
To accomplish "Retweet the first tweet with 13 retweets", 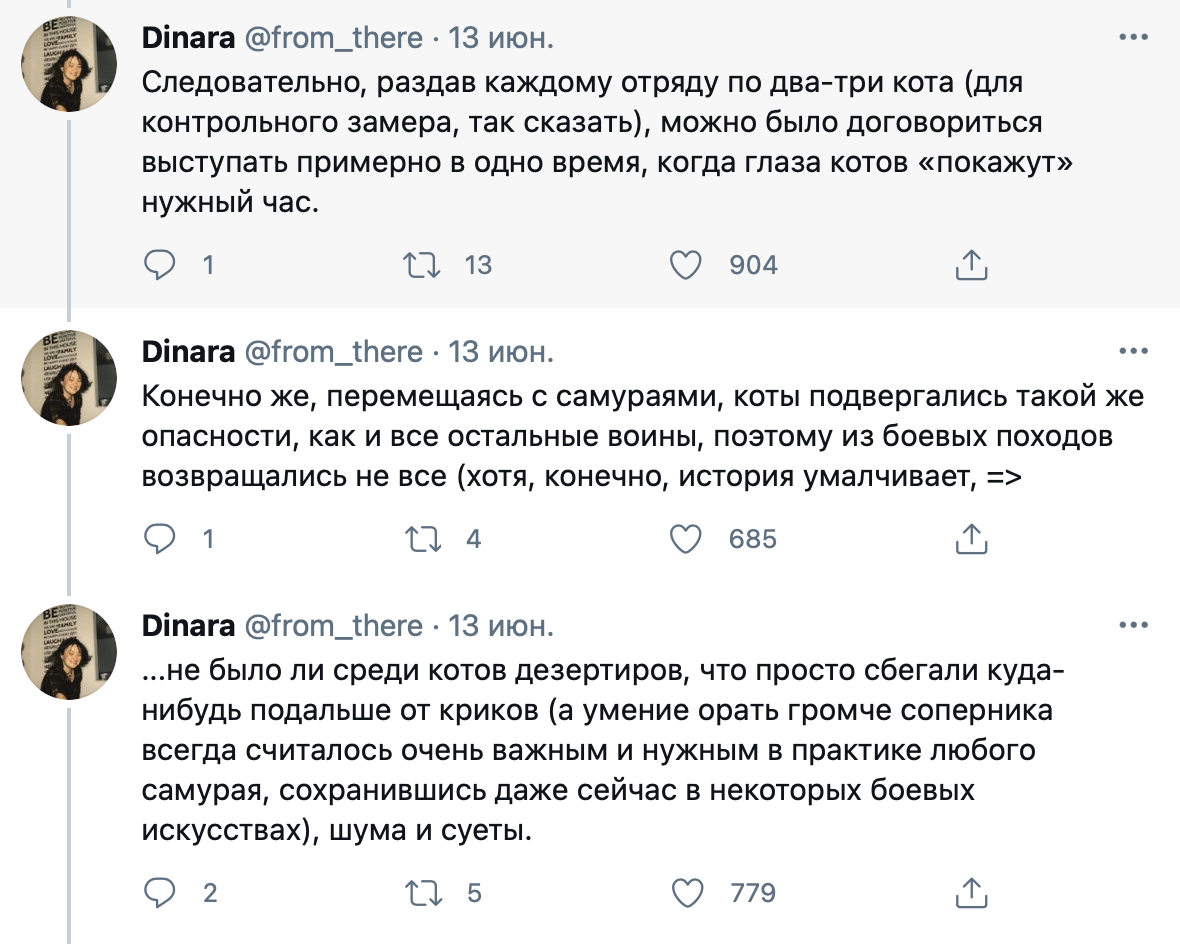I will pyautogui.click(x=421, y=265).
